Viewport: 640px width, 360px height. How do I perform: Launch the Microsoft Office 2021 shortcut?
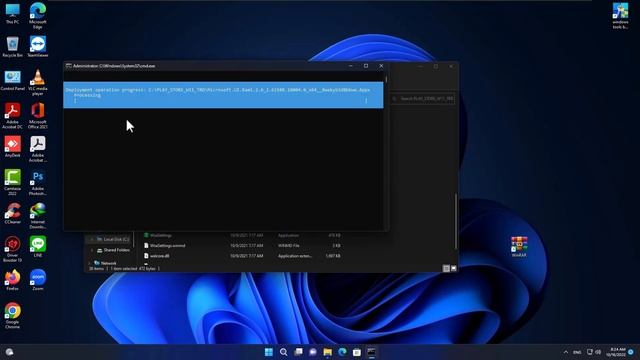point(38,116)
